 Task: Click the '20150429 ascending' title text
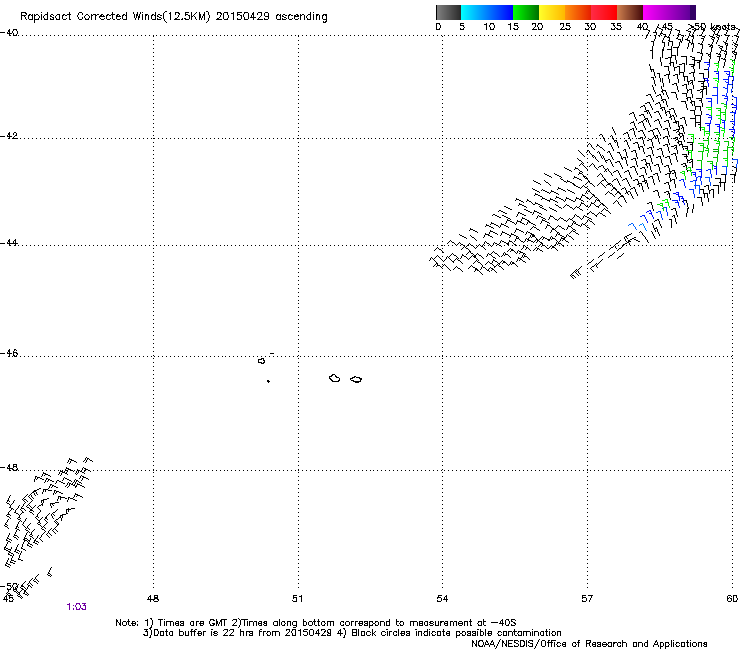point(271,17)
